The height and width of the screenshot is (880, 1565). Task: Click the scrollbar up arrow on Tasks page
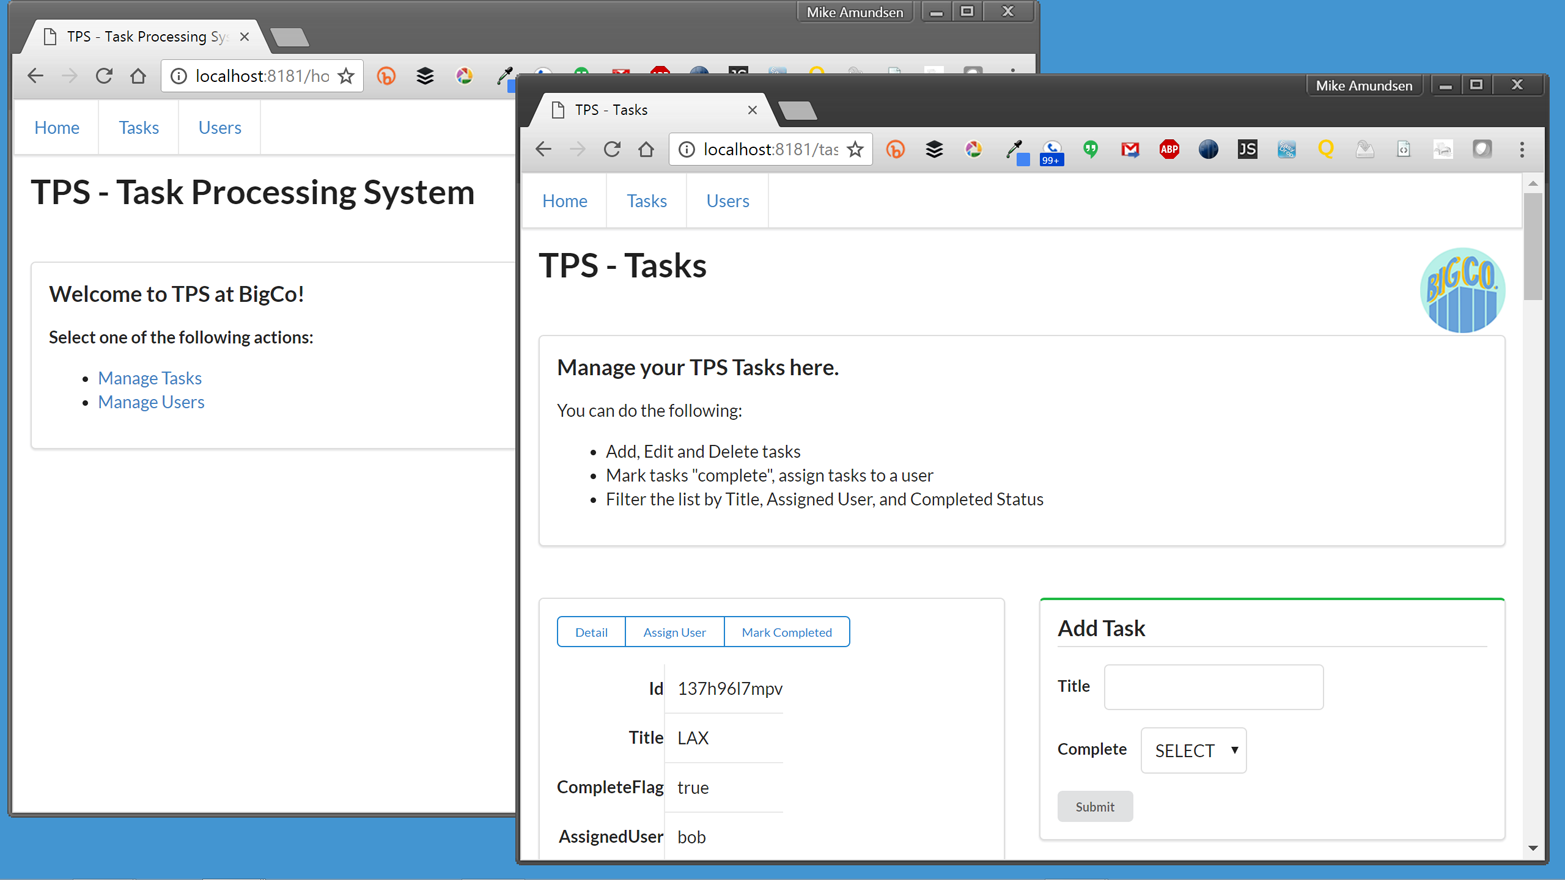(1533, 183)
